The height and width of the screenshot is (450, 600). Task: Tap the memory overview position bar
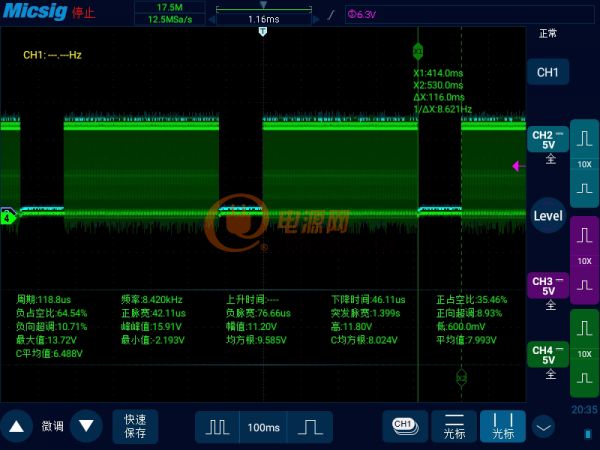click(x=264, y=8)
